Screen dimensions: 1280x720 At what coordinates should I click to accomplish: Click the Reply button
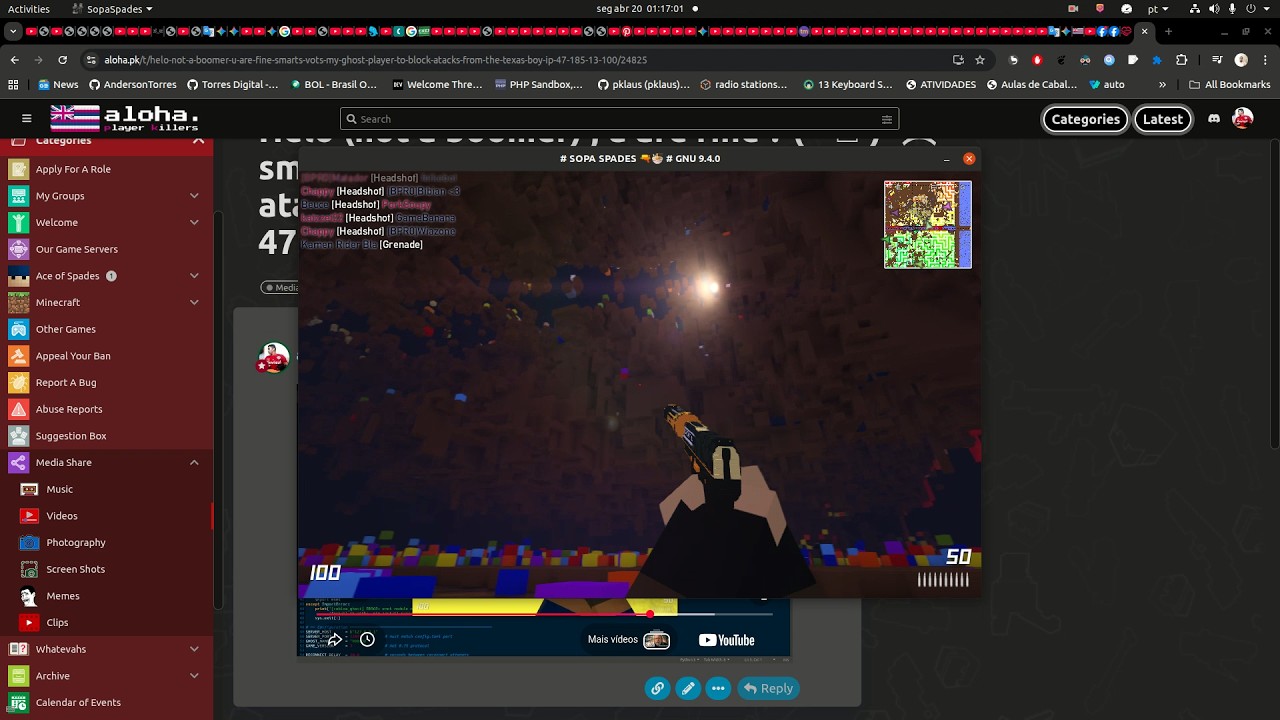coord(768,688)
